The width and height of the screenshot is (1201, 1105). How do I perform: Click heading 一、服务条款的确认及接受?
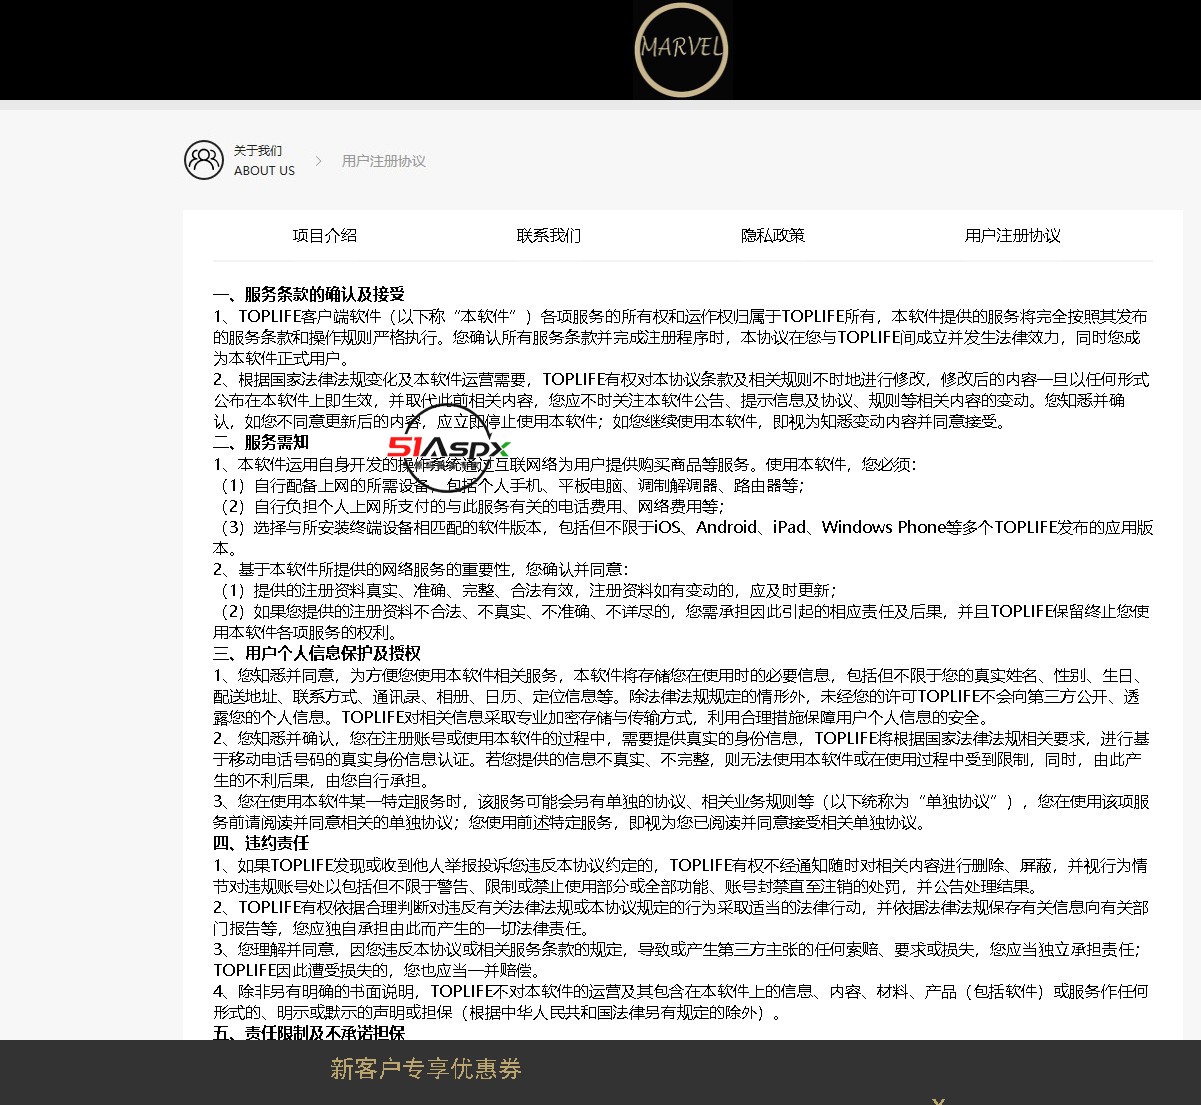pos(309,294)
